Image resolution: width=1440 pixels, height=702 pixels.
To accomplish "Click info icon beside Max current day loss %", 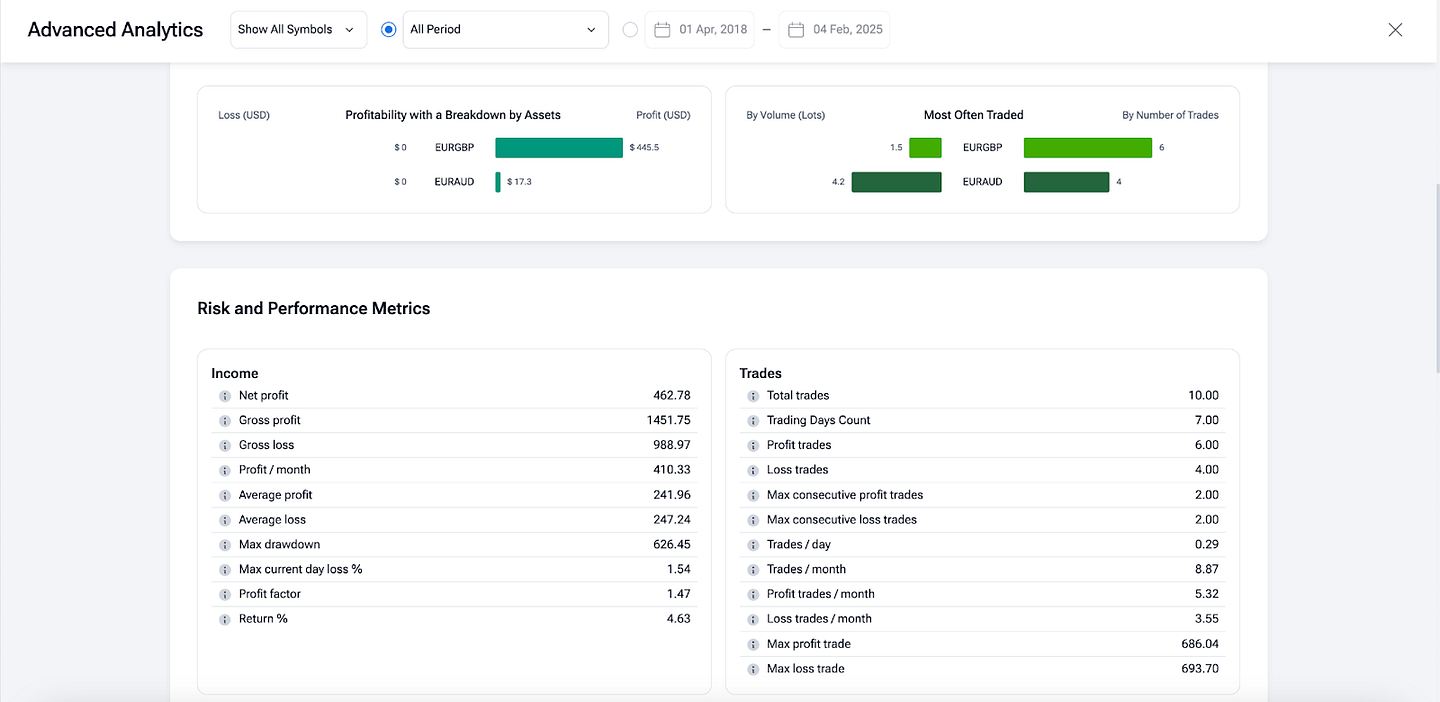I will [225, 569].
